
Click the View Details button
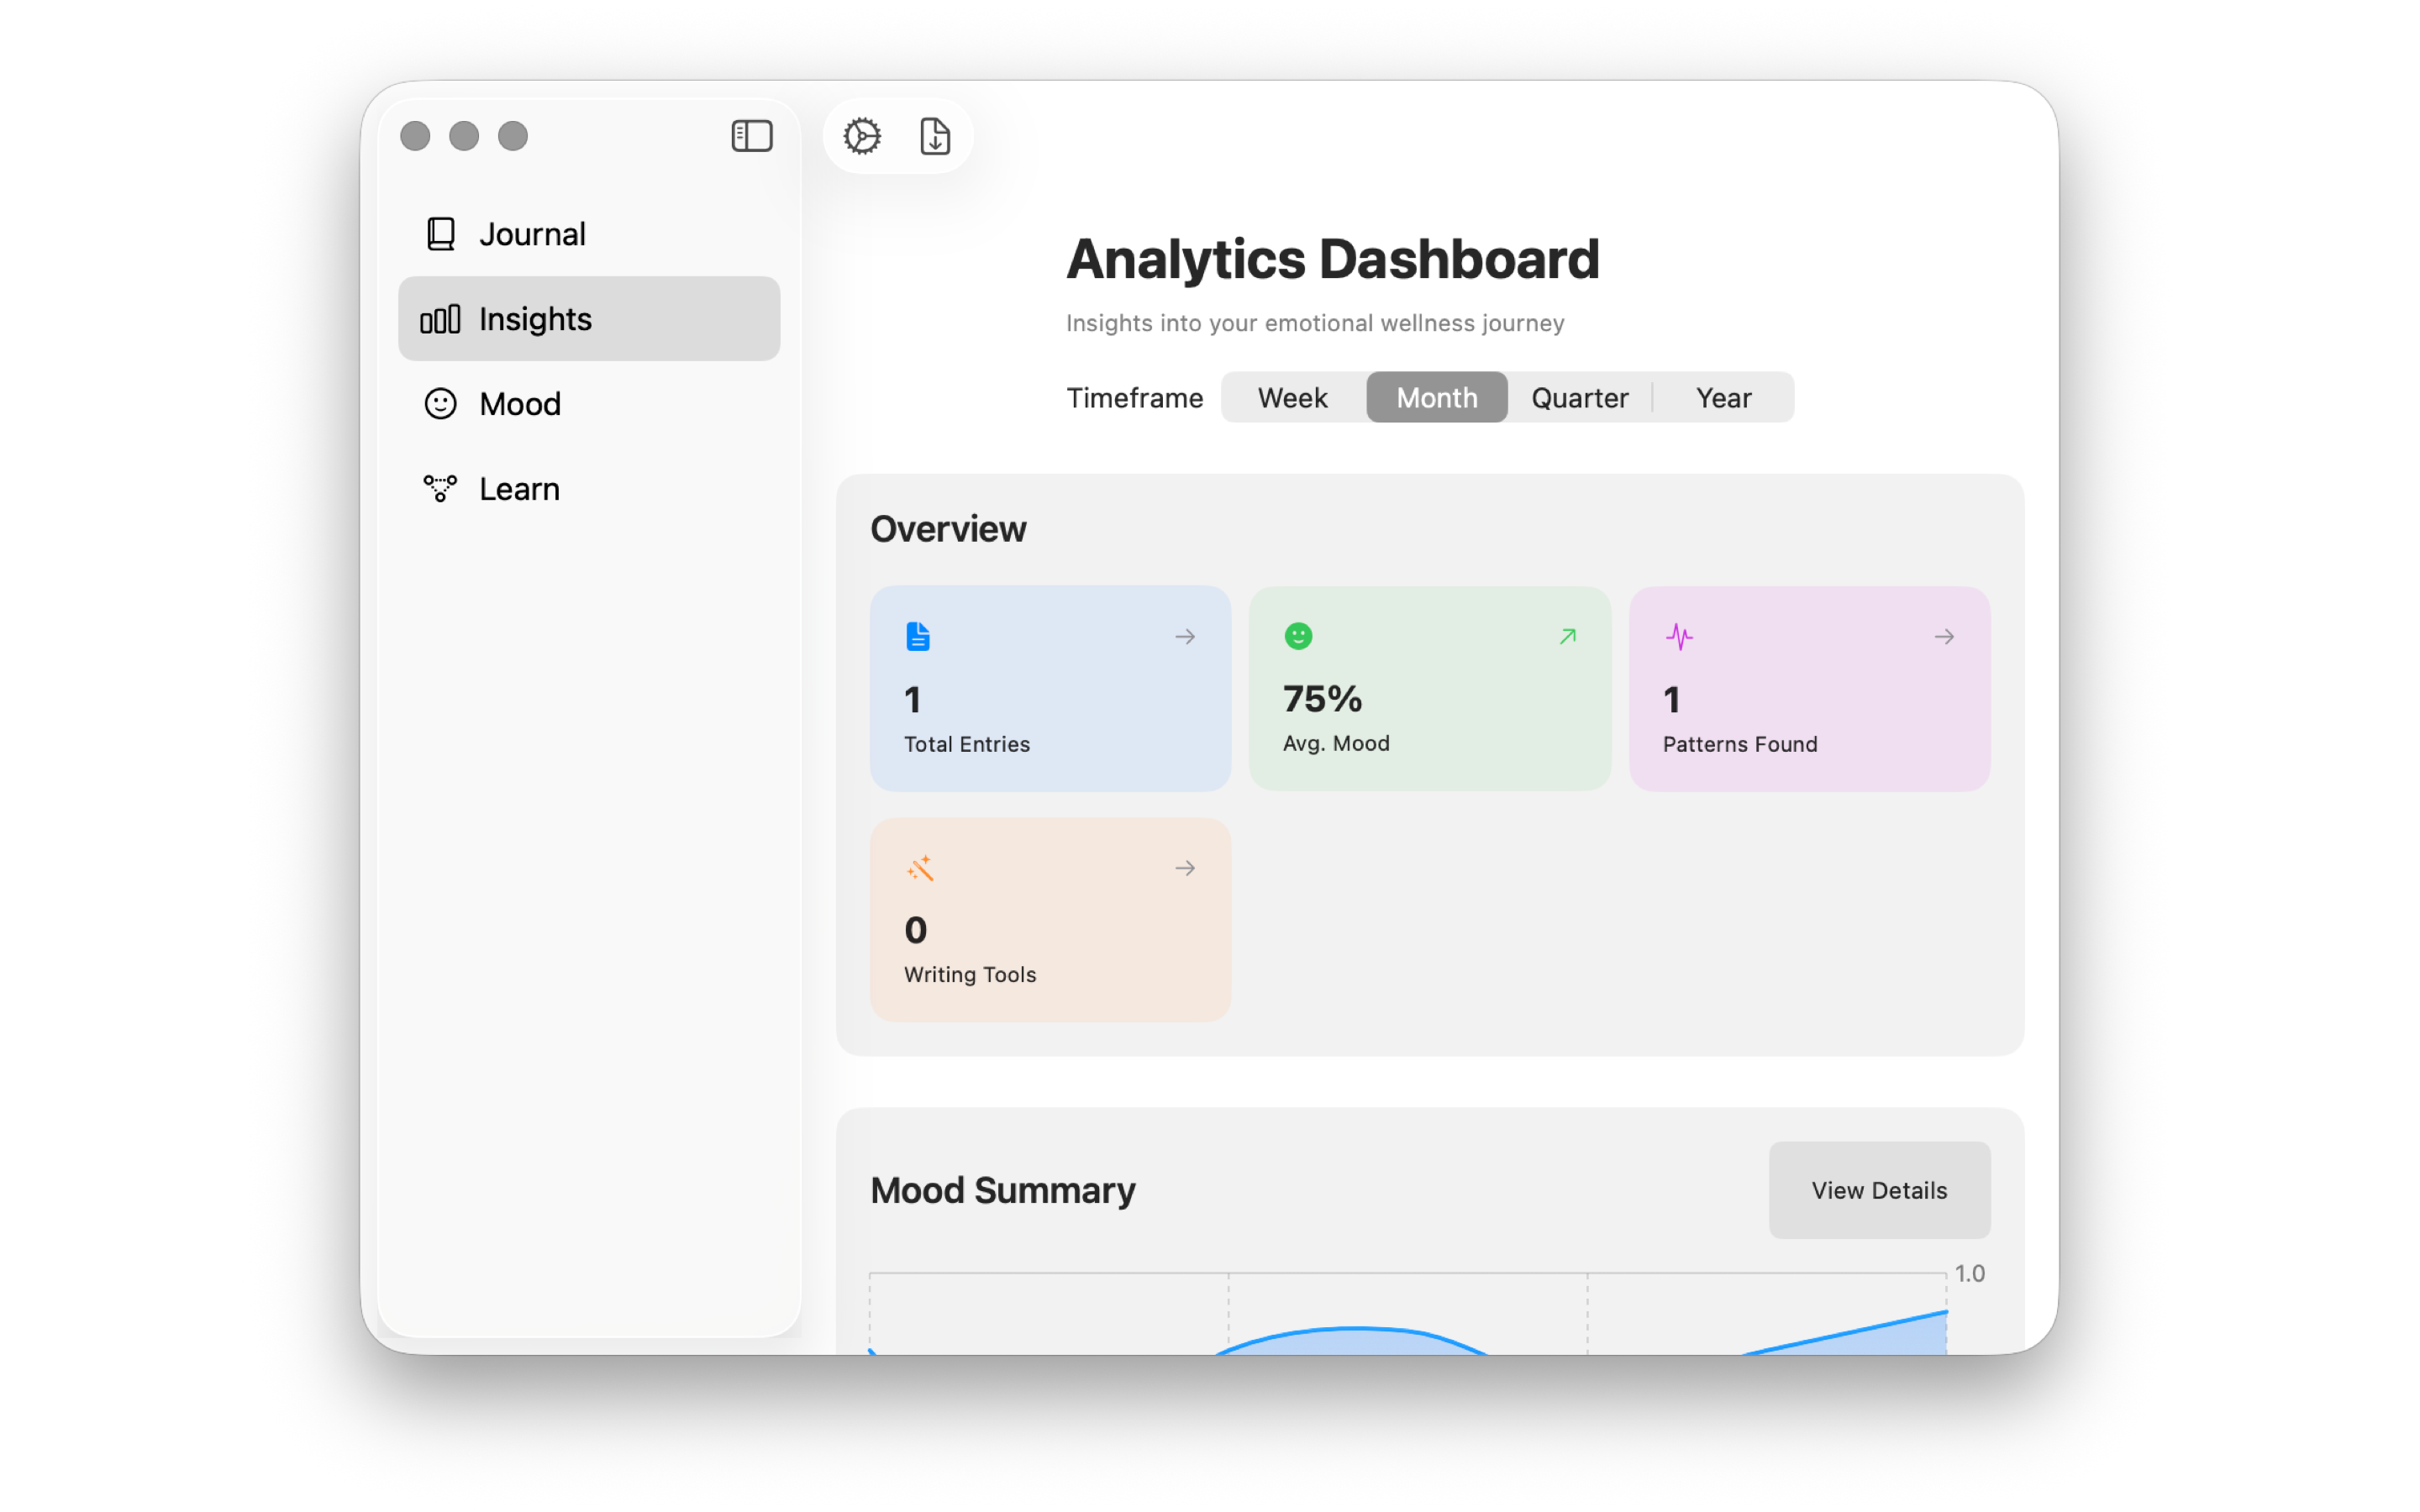(x=1879, y=1190)
